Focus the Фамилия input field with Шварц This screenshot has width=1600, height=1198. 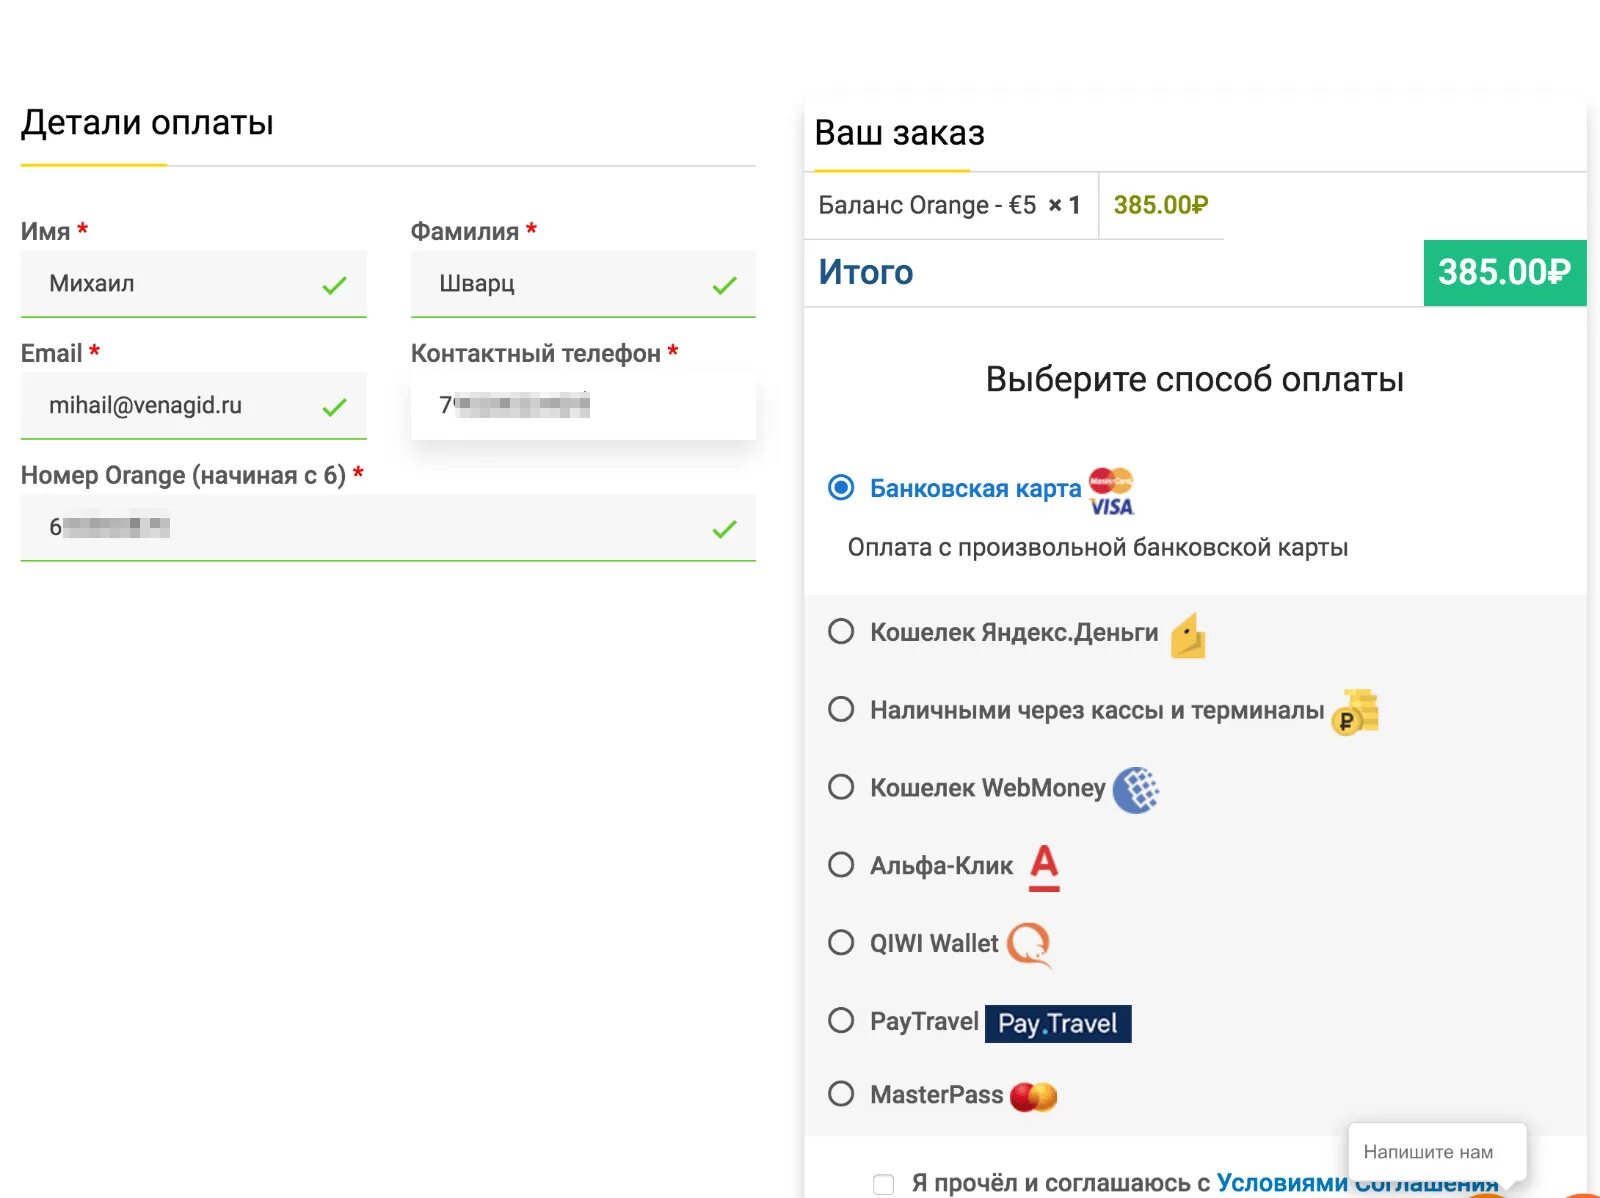point(583,284)
